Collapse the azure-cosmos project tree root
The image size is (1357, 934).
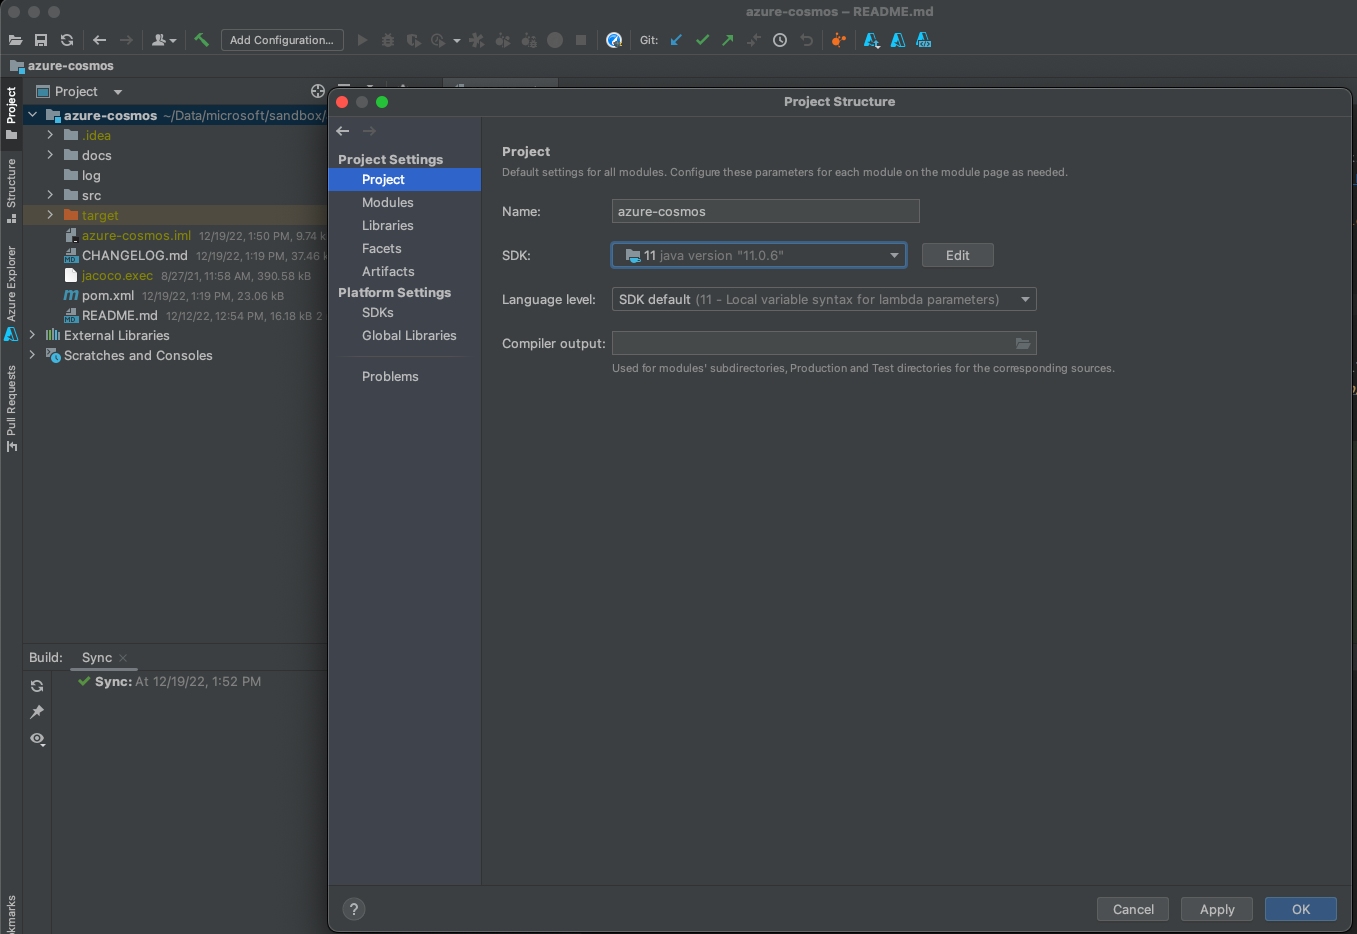point(31,115)
